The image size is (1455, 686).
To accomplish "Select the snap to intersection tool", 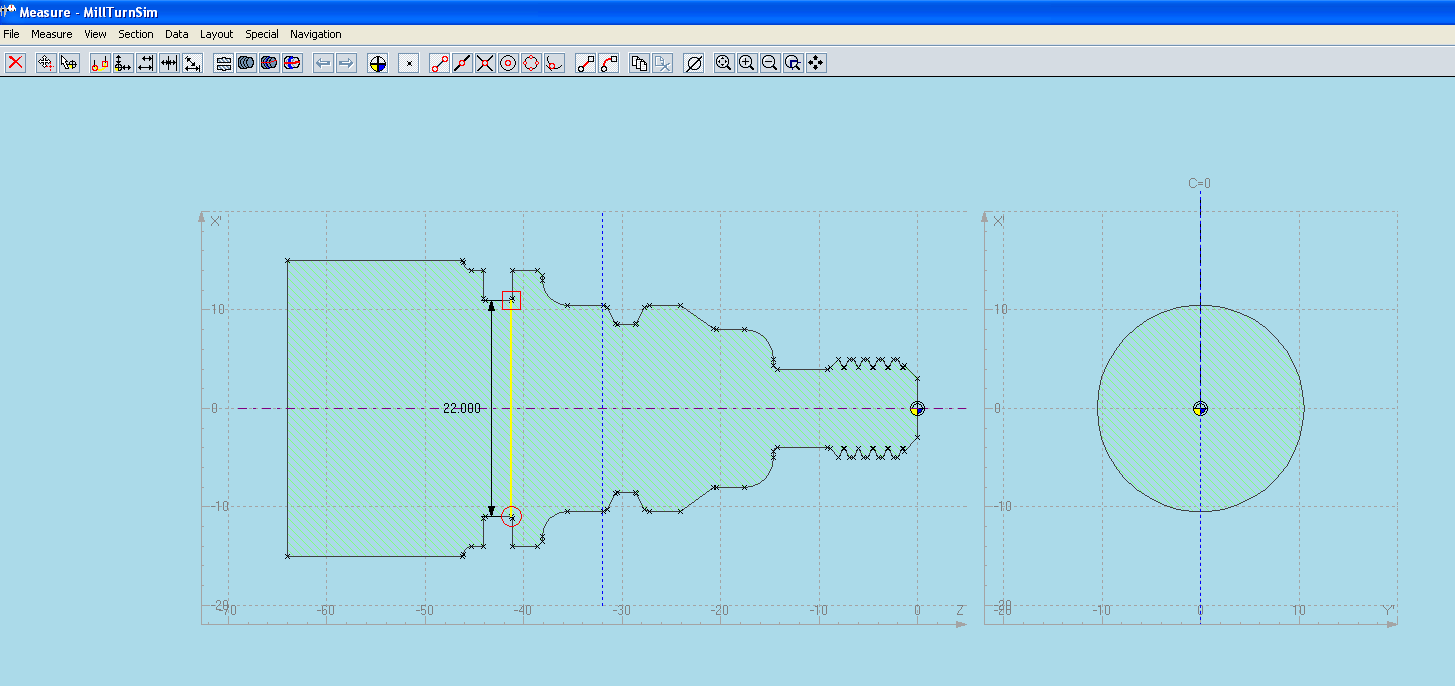I will [x=485, y=63].
